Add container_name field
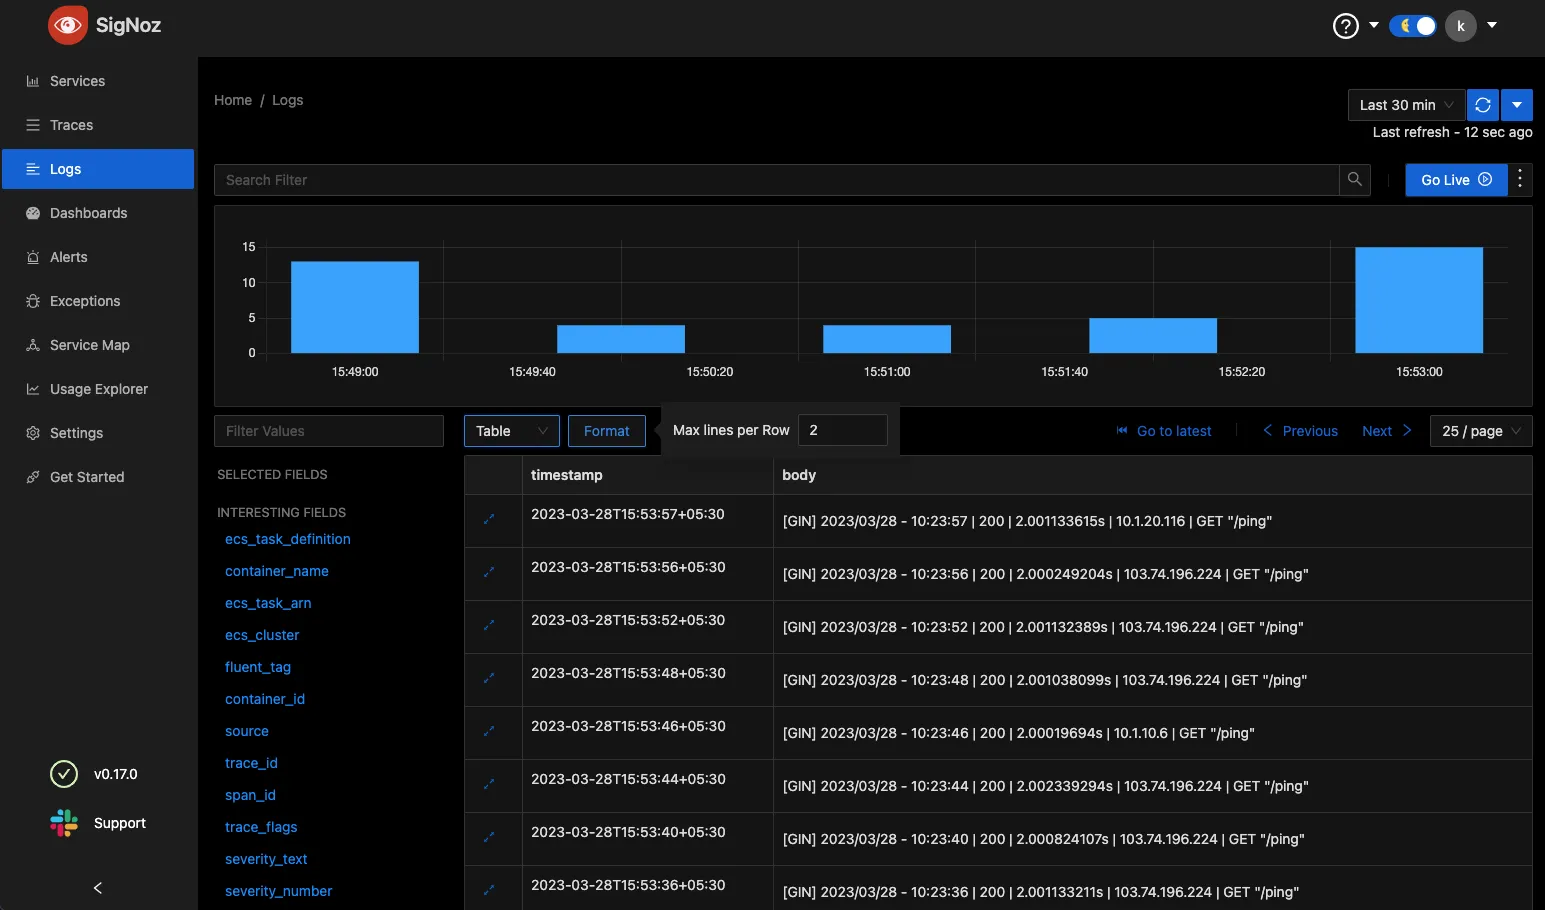The height and width of the screenshot is (910, 1545). 277,571
